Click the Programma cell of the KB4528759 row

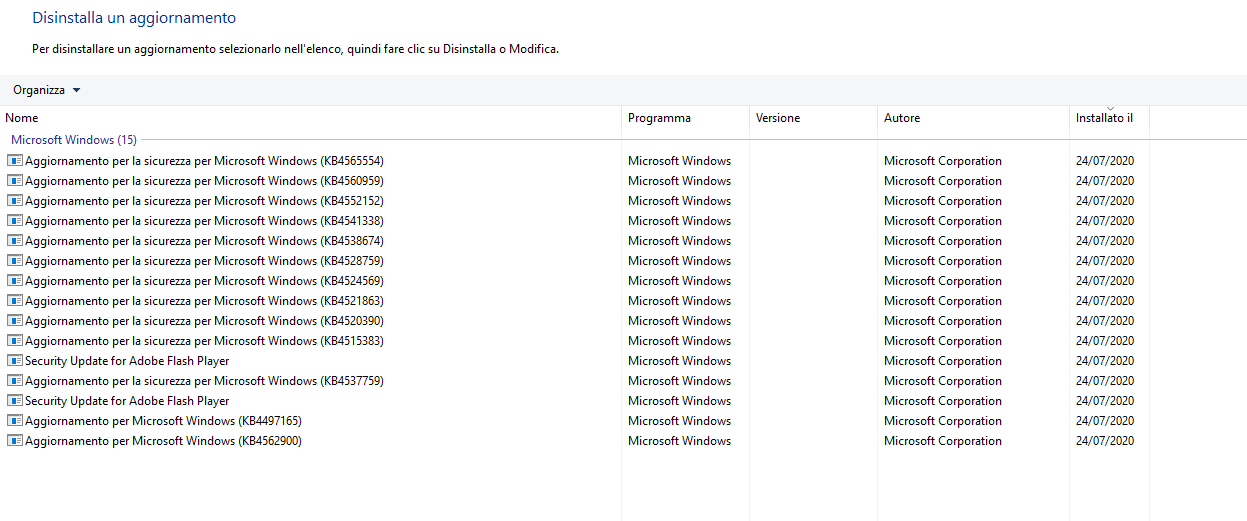point(679,261)
